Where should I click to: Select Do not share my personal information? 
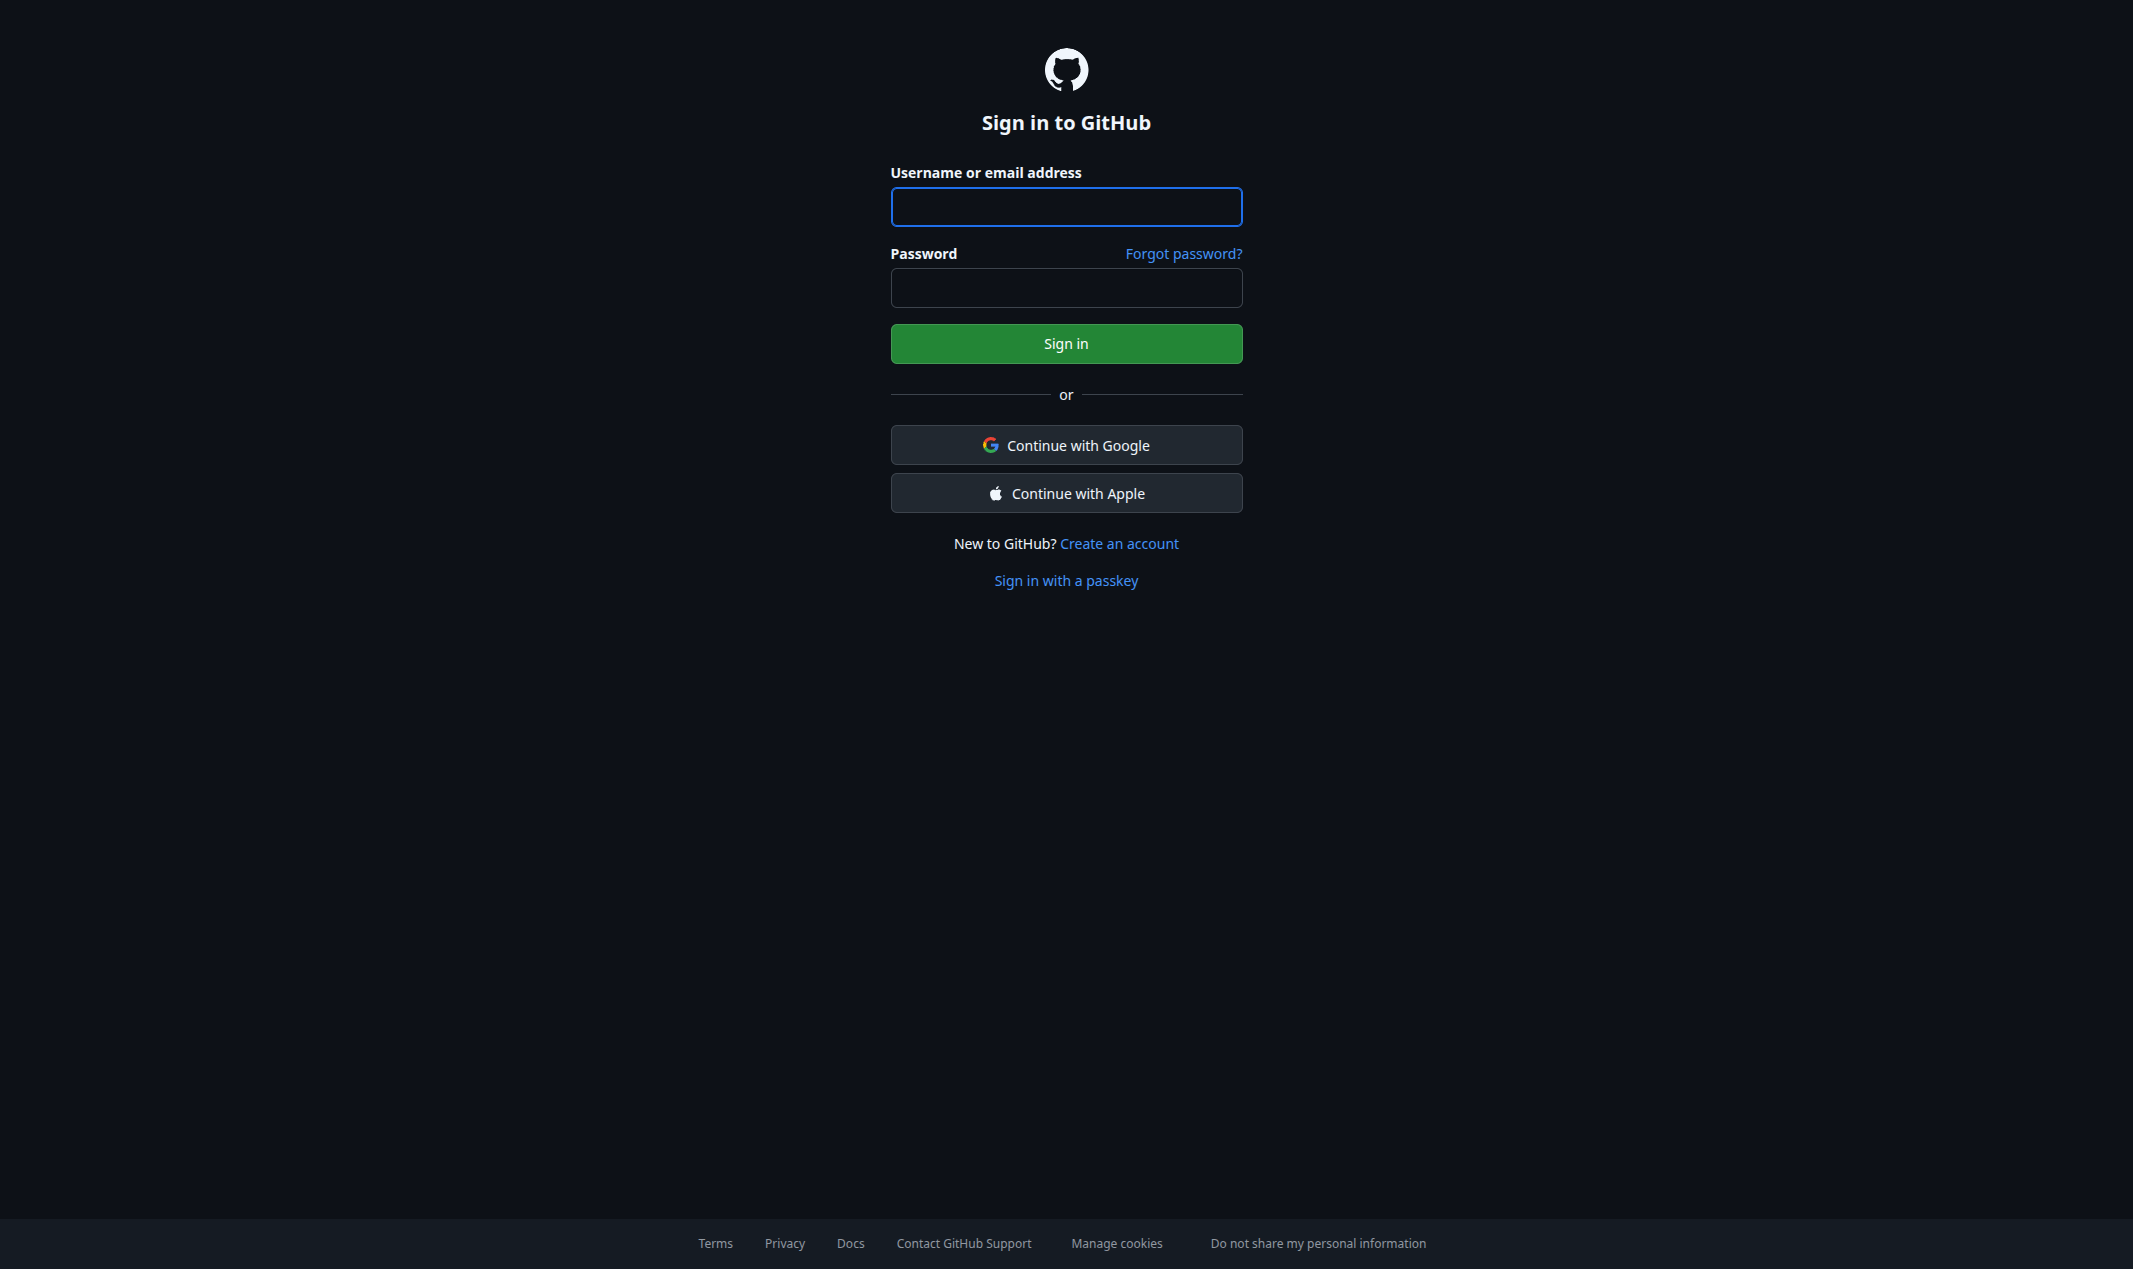pyautogui.click(x=1318, y=1243)
